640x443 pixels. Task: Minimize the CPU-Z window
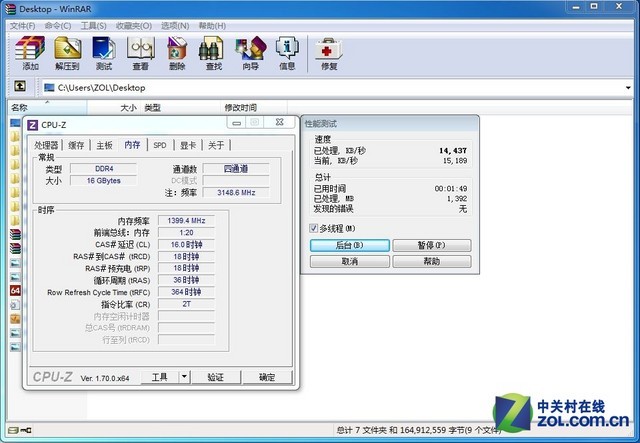coord(236,122)
